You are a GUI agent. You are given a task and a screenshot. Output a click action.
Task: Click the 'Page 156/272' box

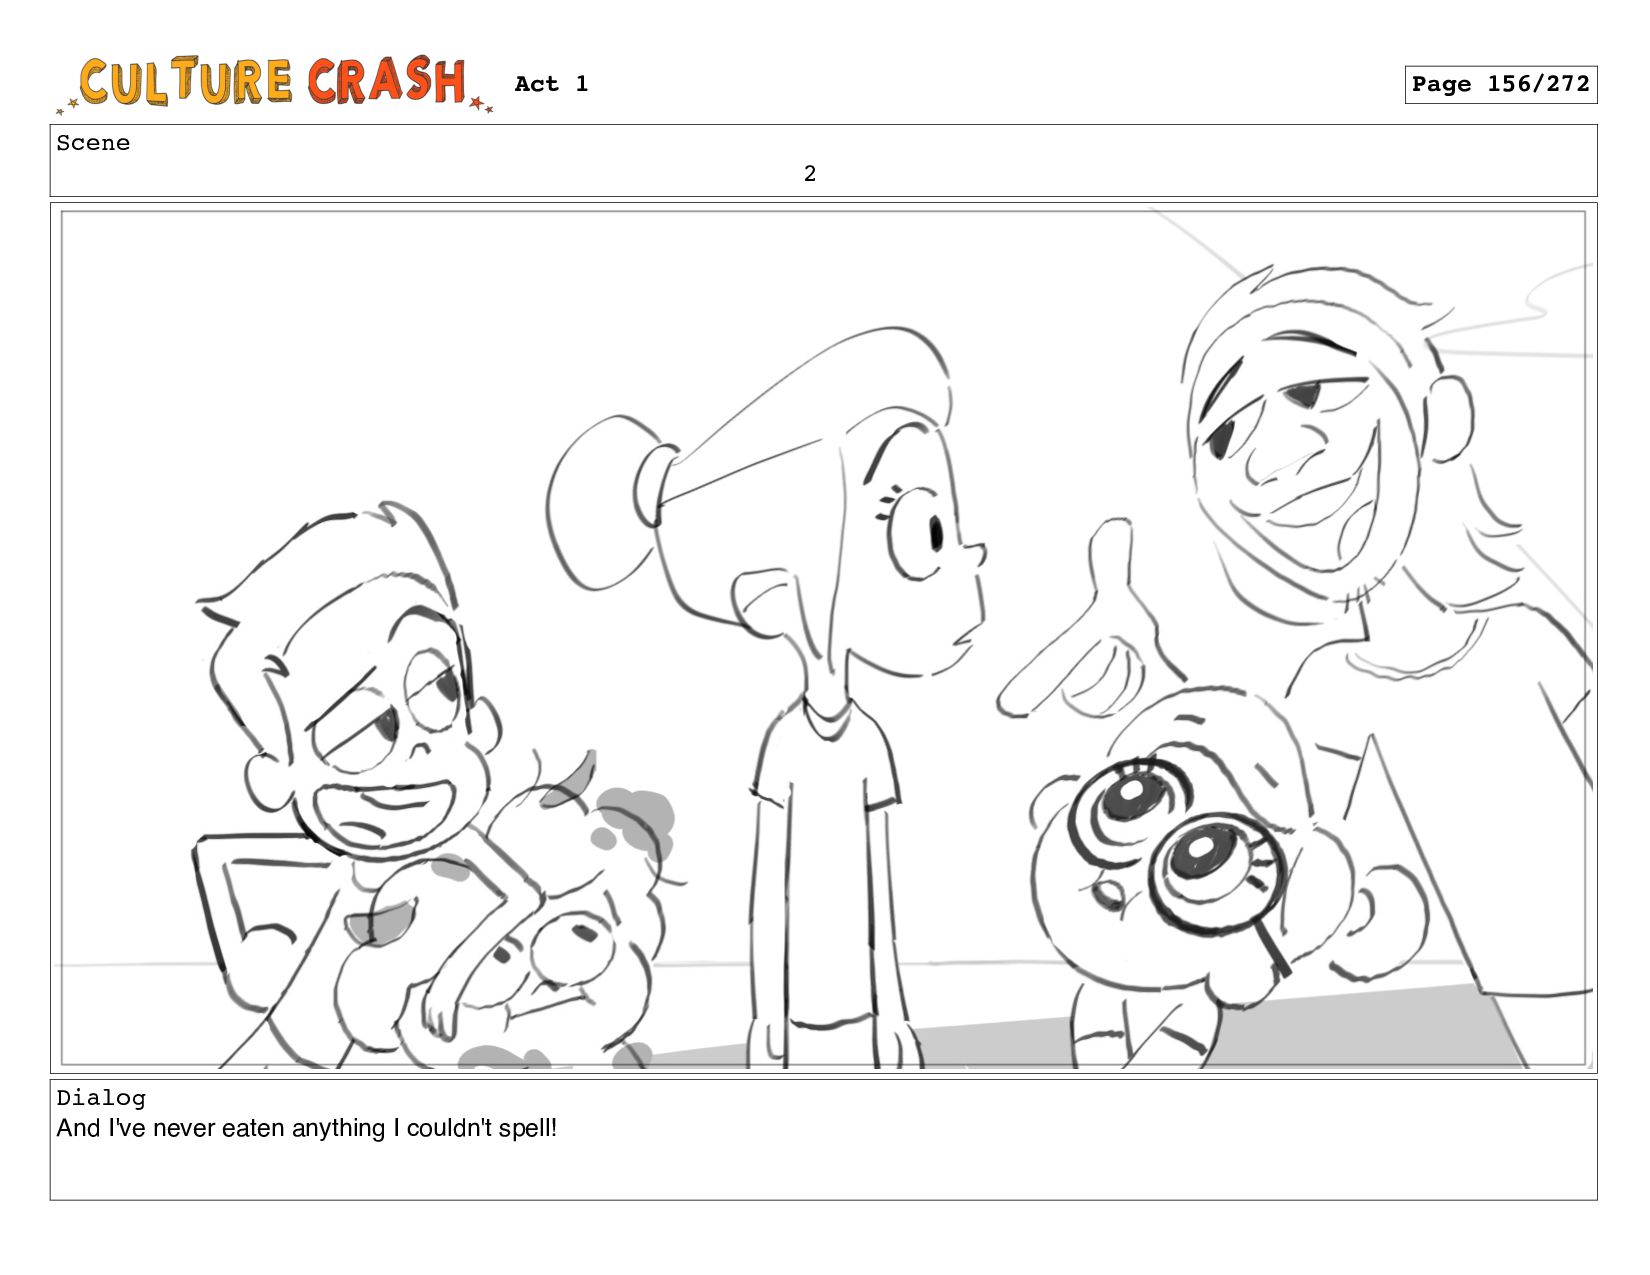(x=1500, y=84)
